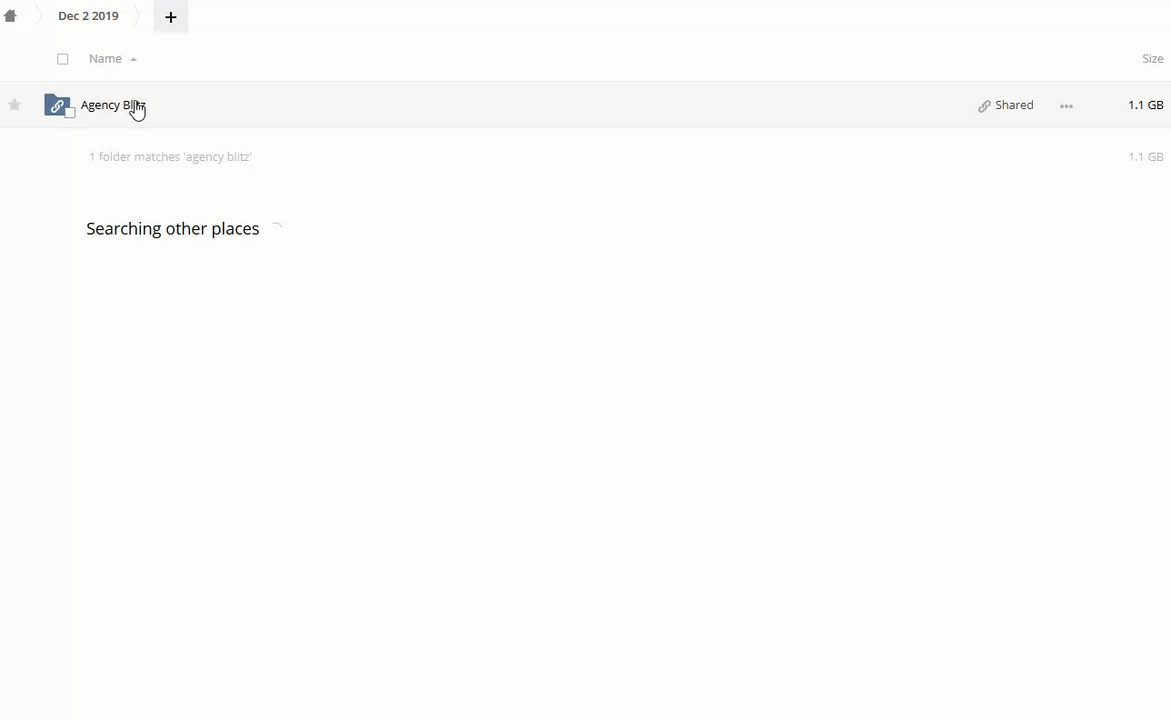Go to the Home root folder icon
1171x720 pixels.
coord(10,16)
